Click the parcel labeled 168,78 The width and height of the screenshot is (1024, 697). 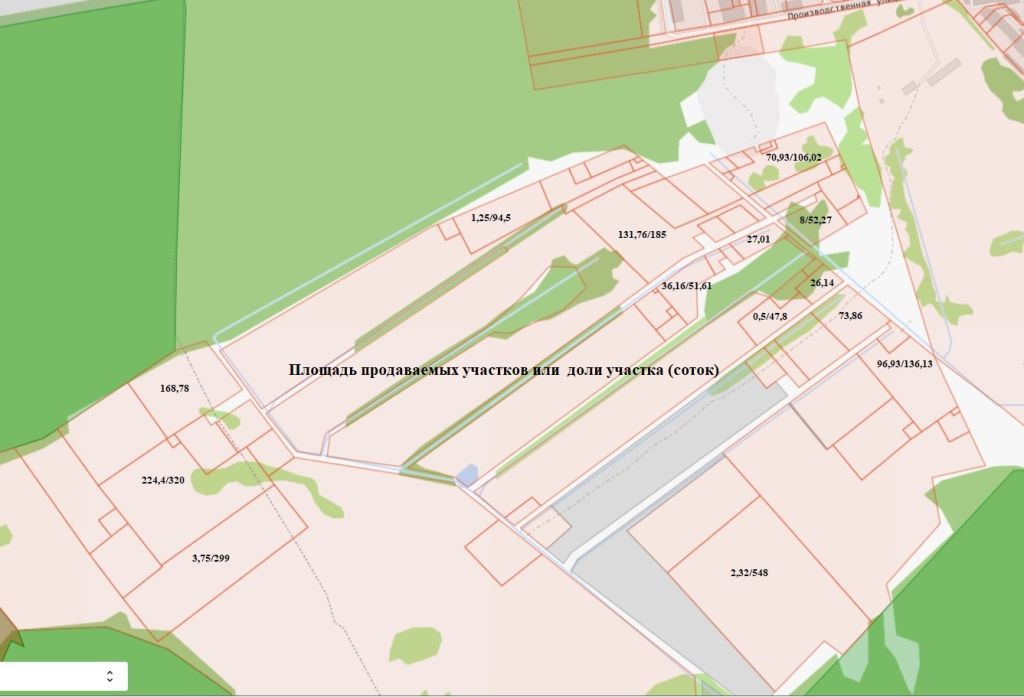coord(174,388)
